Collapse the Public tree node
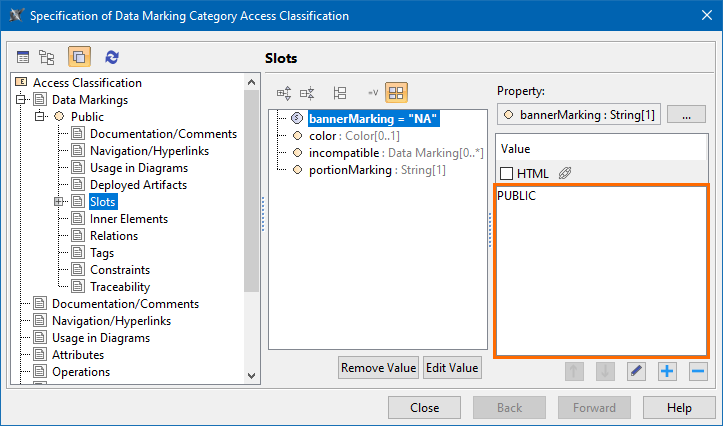 coord(40,117)
